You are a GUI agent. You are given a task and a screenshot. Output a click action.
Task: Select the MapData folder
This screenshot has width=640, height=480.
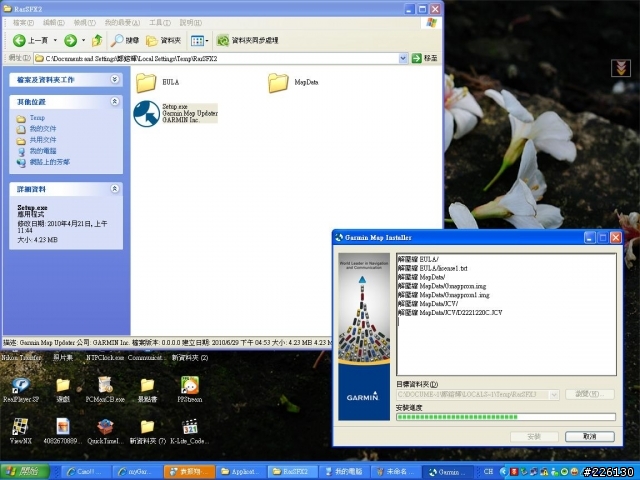(293, 82)
